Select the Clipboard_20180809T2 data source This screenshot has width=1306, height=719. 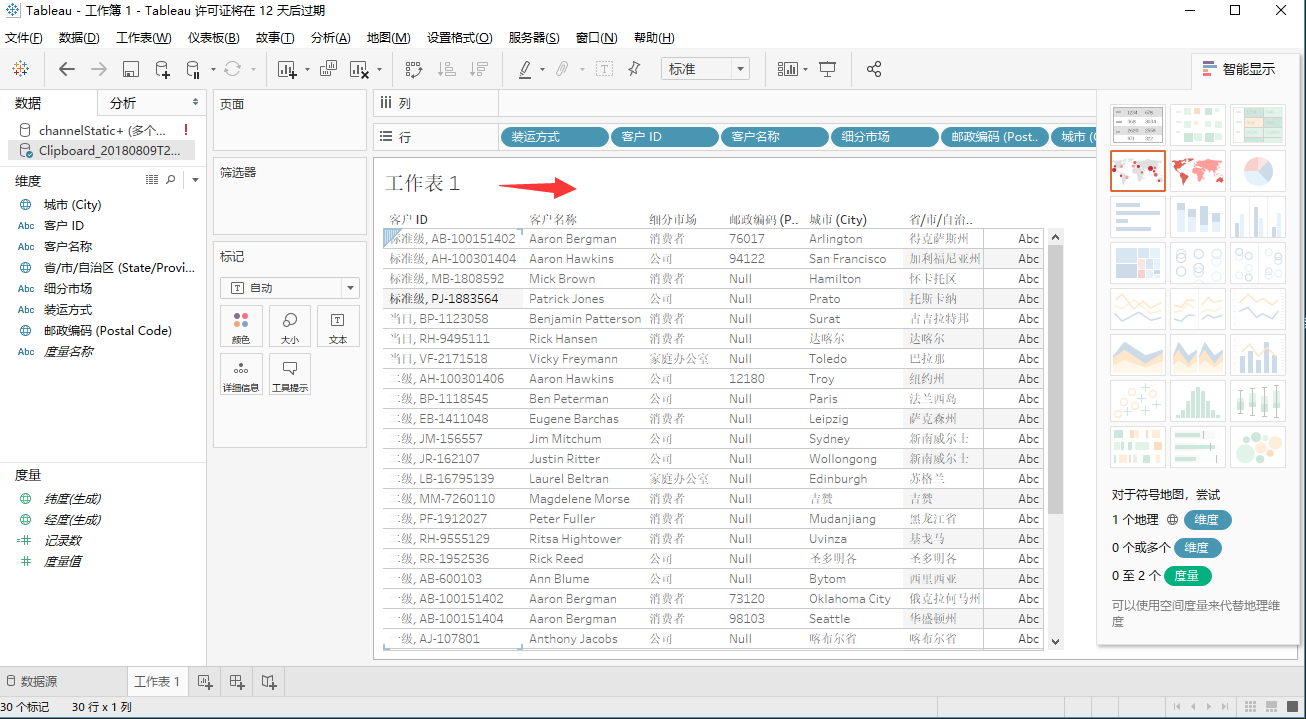coord(102,151)
